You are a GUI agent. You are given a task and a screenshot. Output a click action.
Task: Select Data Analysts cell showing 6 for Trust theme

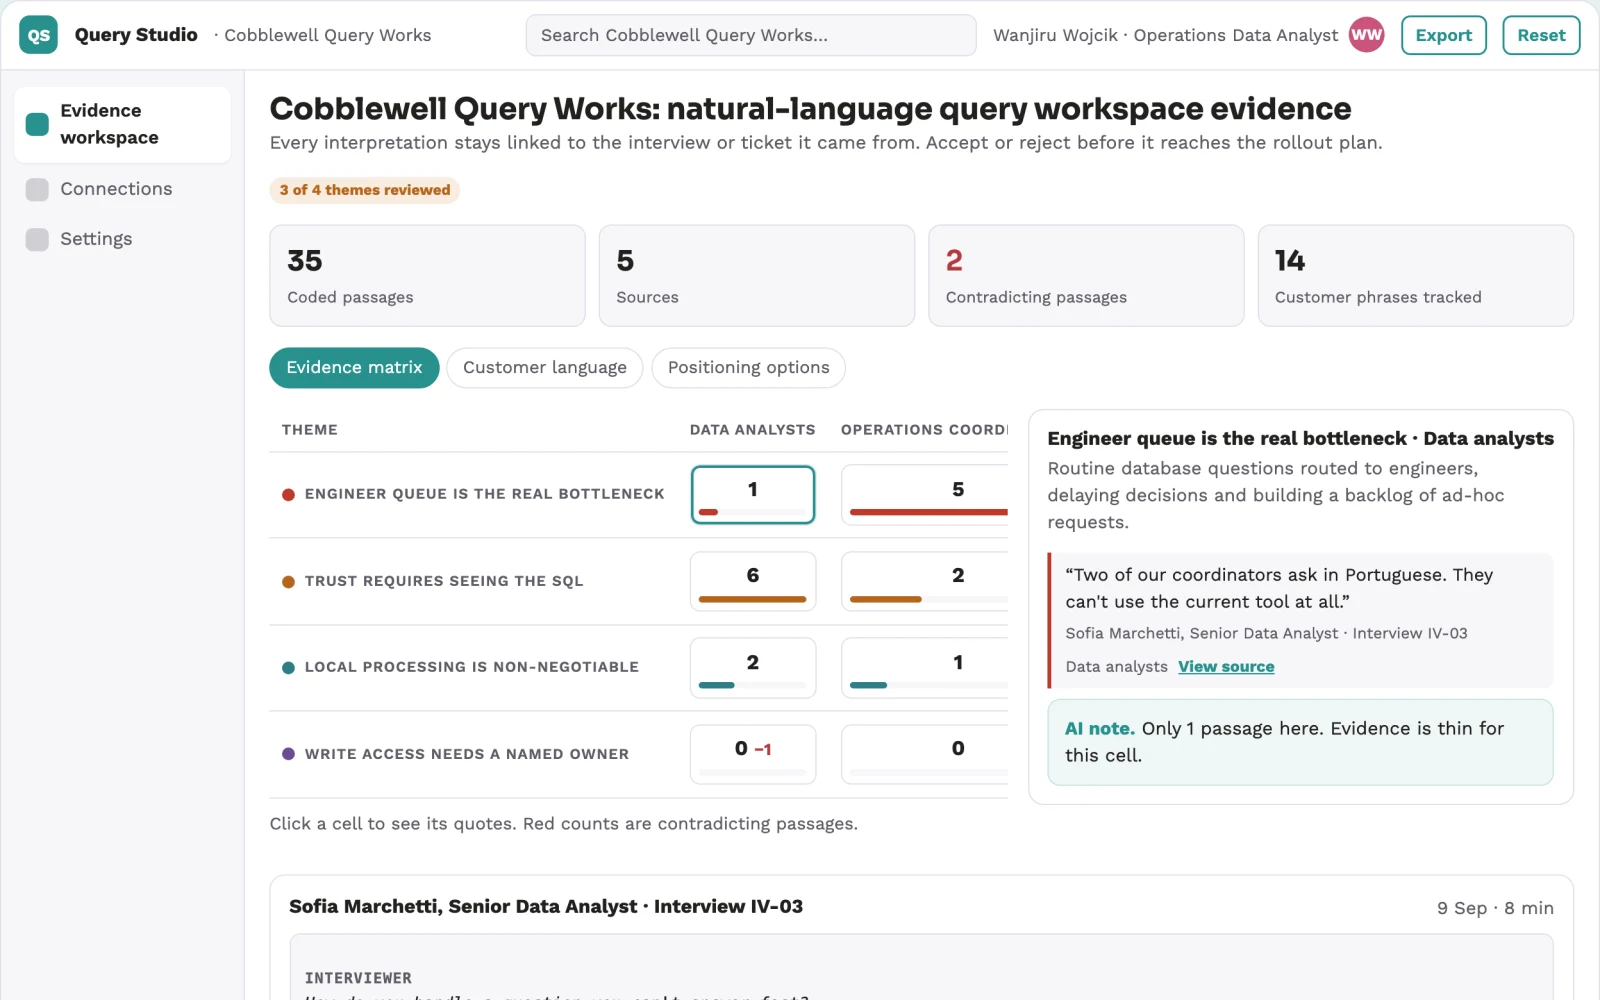[753, 581]
